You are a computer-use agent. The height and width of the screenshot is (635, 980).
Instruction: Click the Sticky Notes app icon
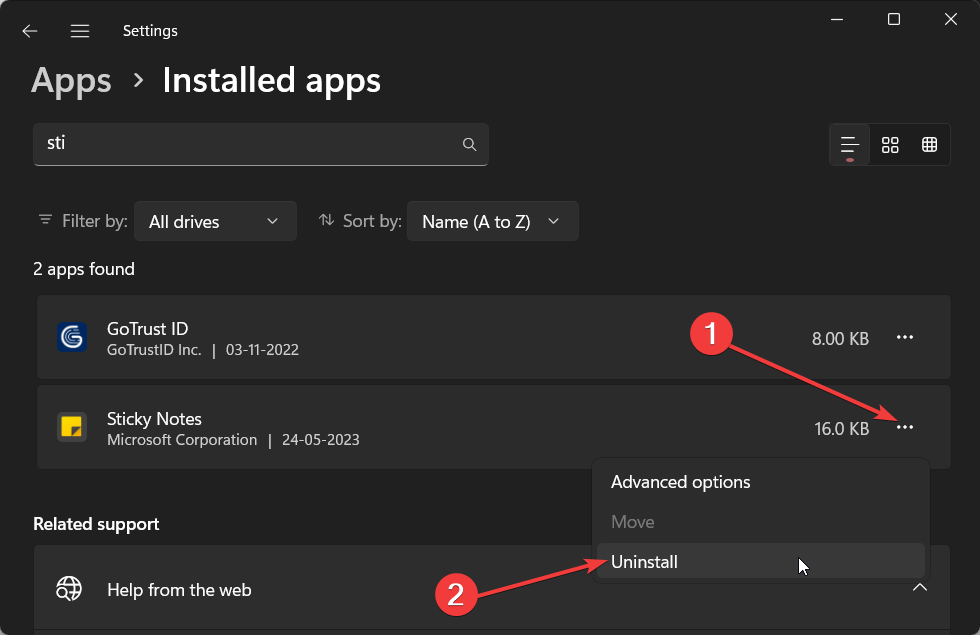point(72,428)
